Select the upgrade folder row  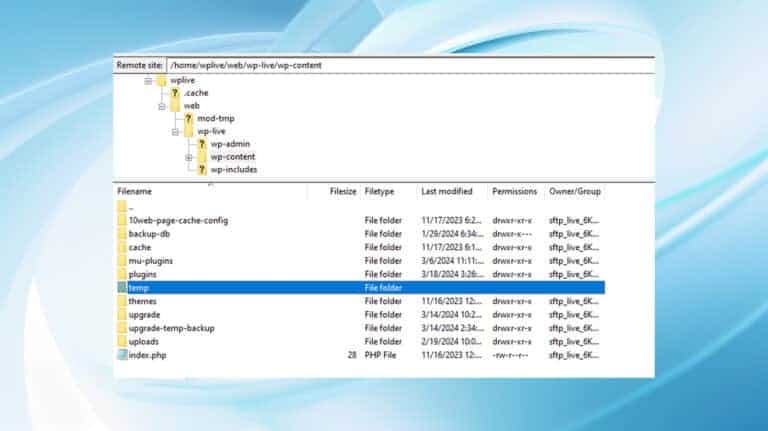pos(360,315)
